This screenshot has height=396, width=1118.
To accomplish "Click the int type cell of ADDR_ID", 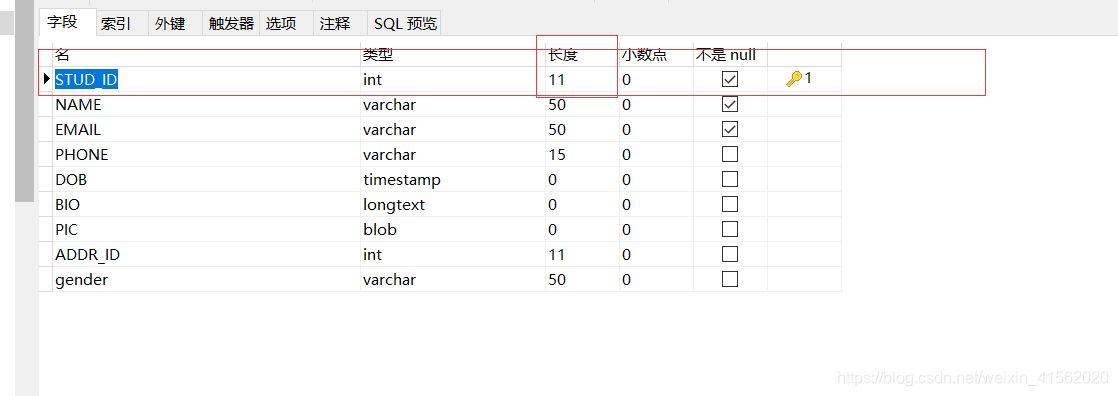I will pos(453,255).
